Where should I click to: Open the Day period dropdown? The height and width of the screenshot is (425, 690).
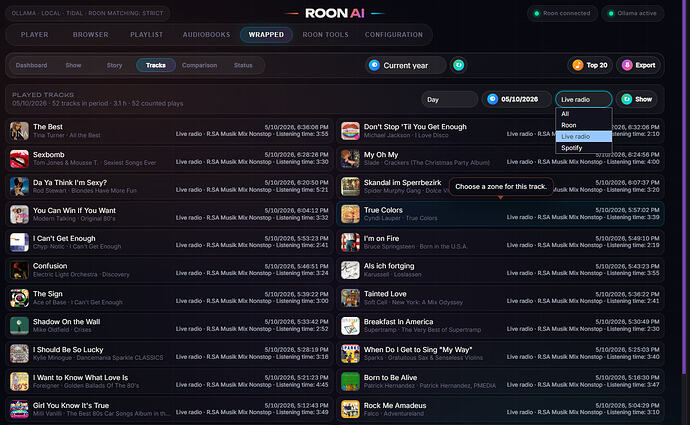pos(449,99)
